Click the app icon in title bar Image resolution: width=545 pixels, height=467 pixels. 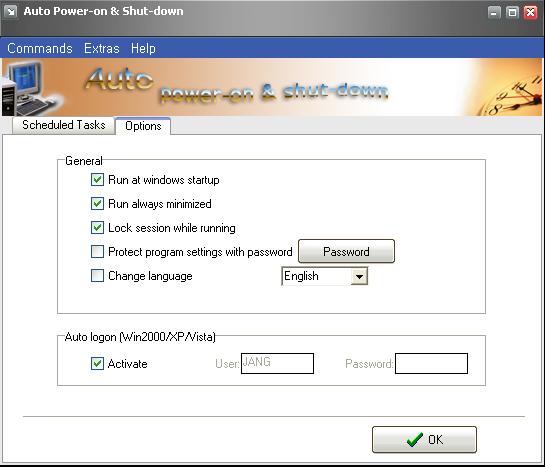[11, 11]
